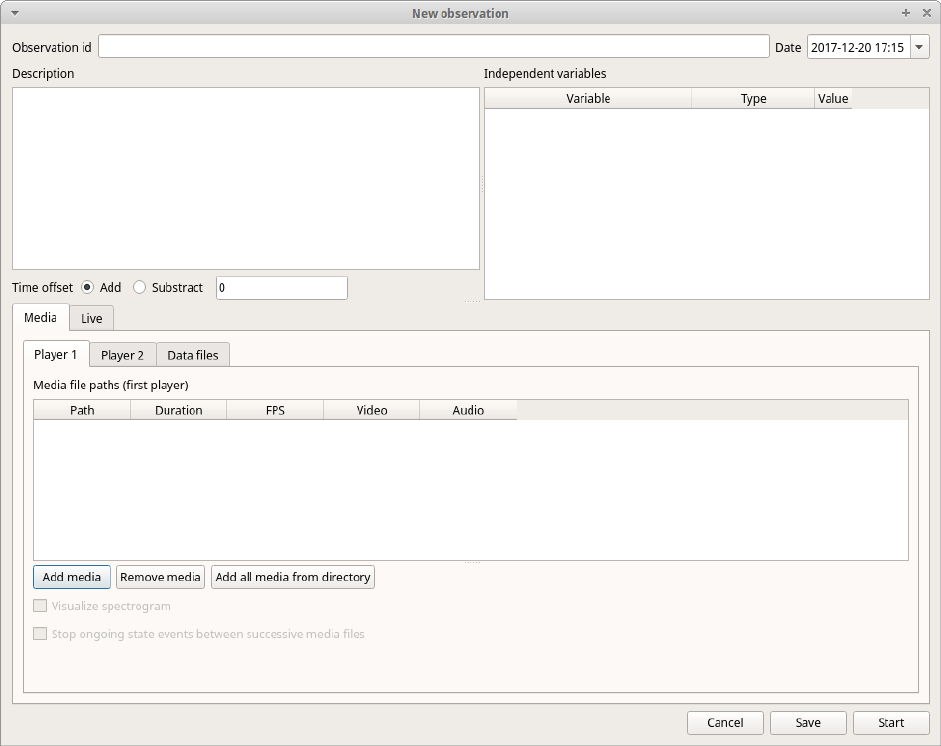
Task: Click the Start button
Action: click(x=891, y=723)
